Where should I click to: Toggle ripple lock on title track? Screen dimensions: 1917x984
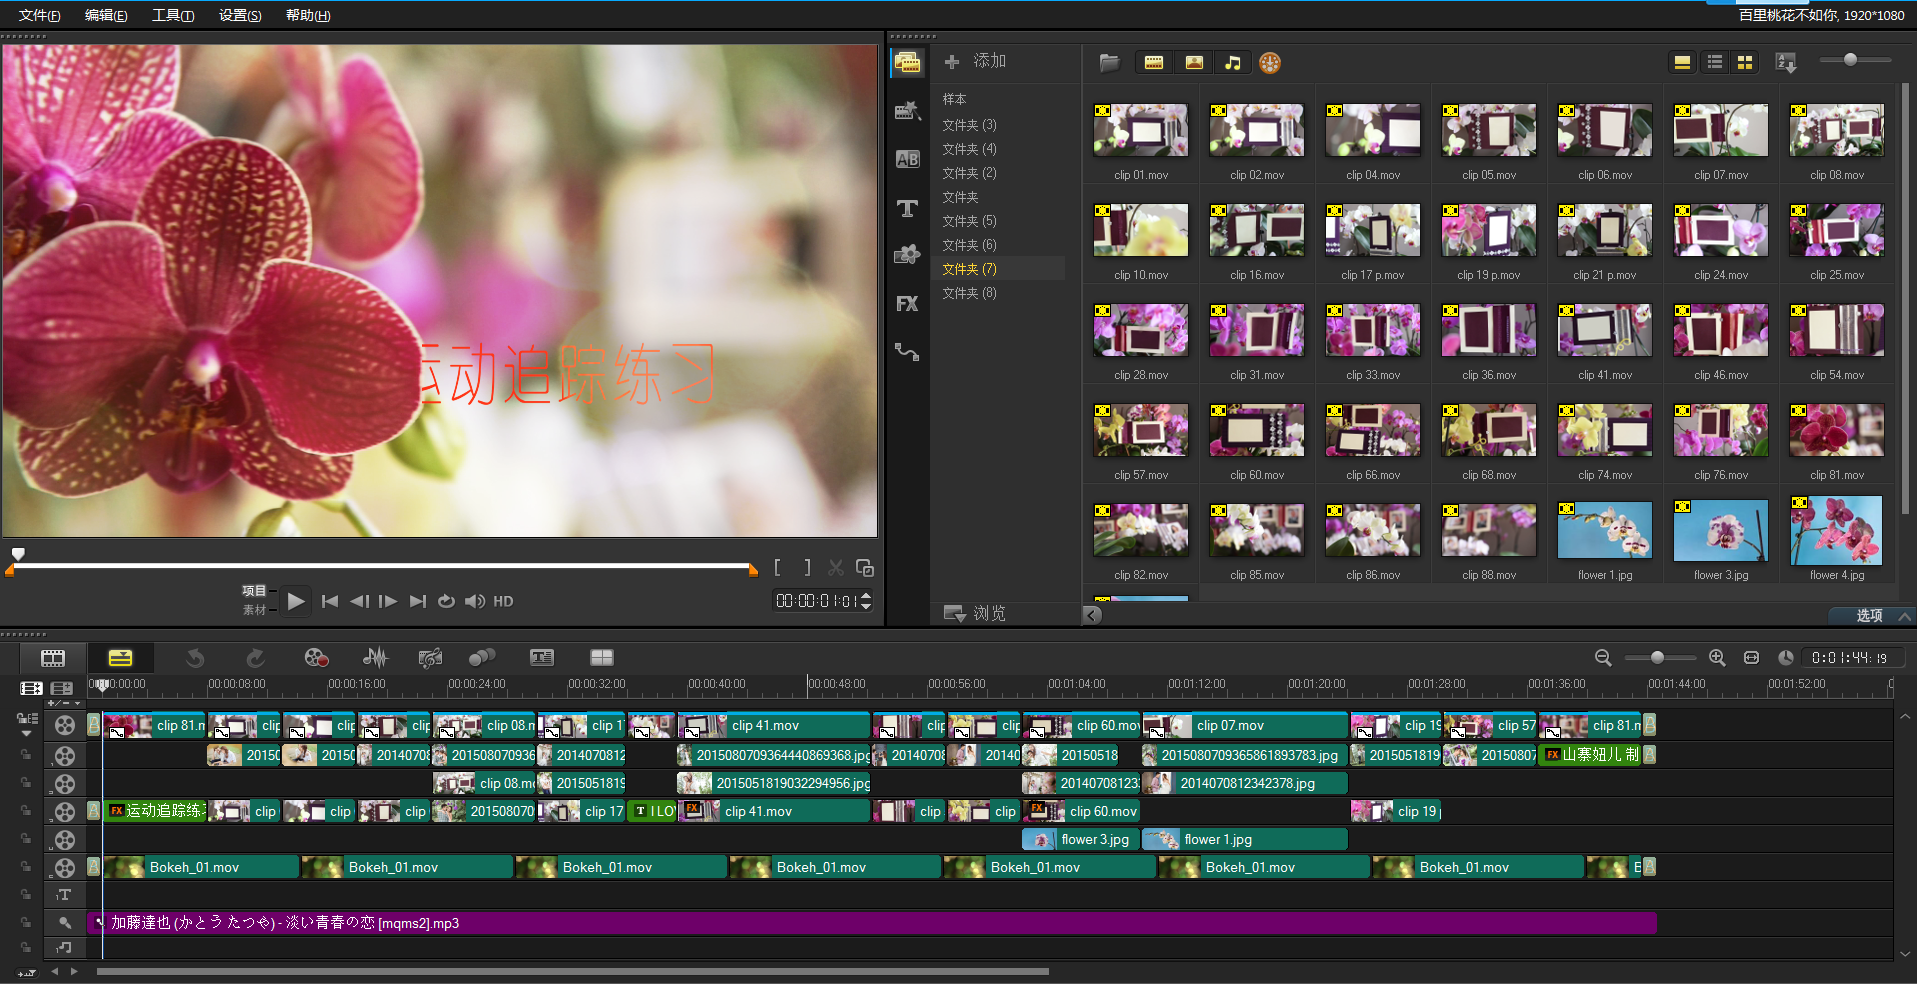click(x=25, y=894)
